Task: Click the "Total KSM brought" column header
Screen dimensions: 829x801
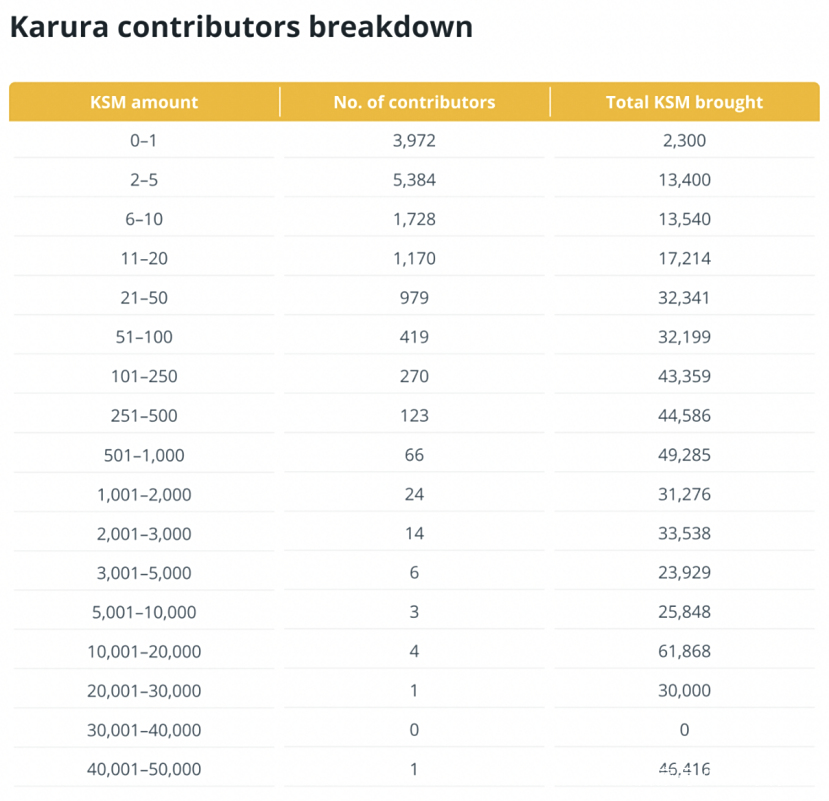Action: click(x=684, y=102)
